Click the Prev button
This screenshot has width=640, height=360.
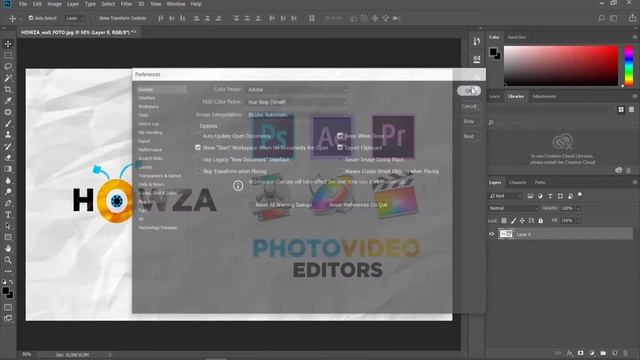469,121
